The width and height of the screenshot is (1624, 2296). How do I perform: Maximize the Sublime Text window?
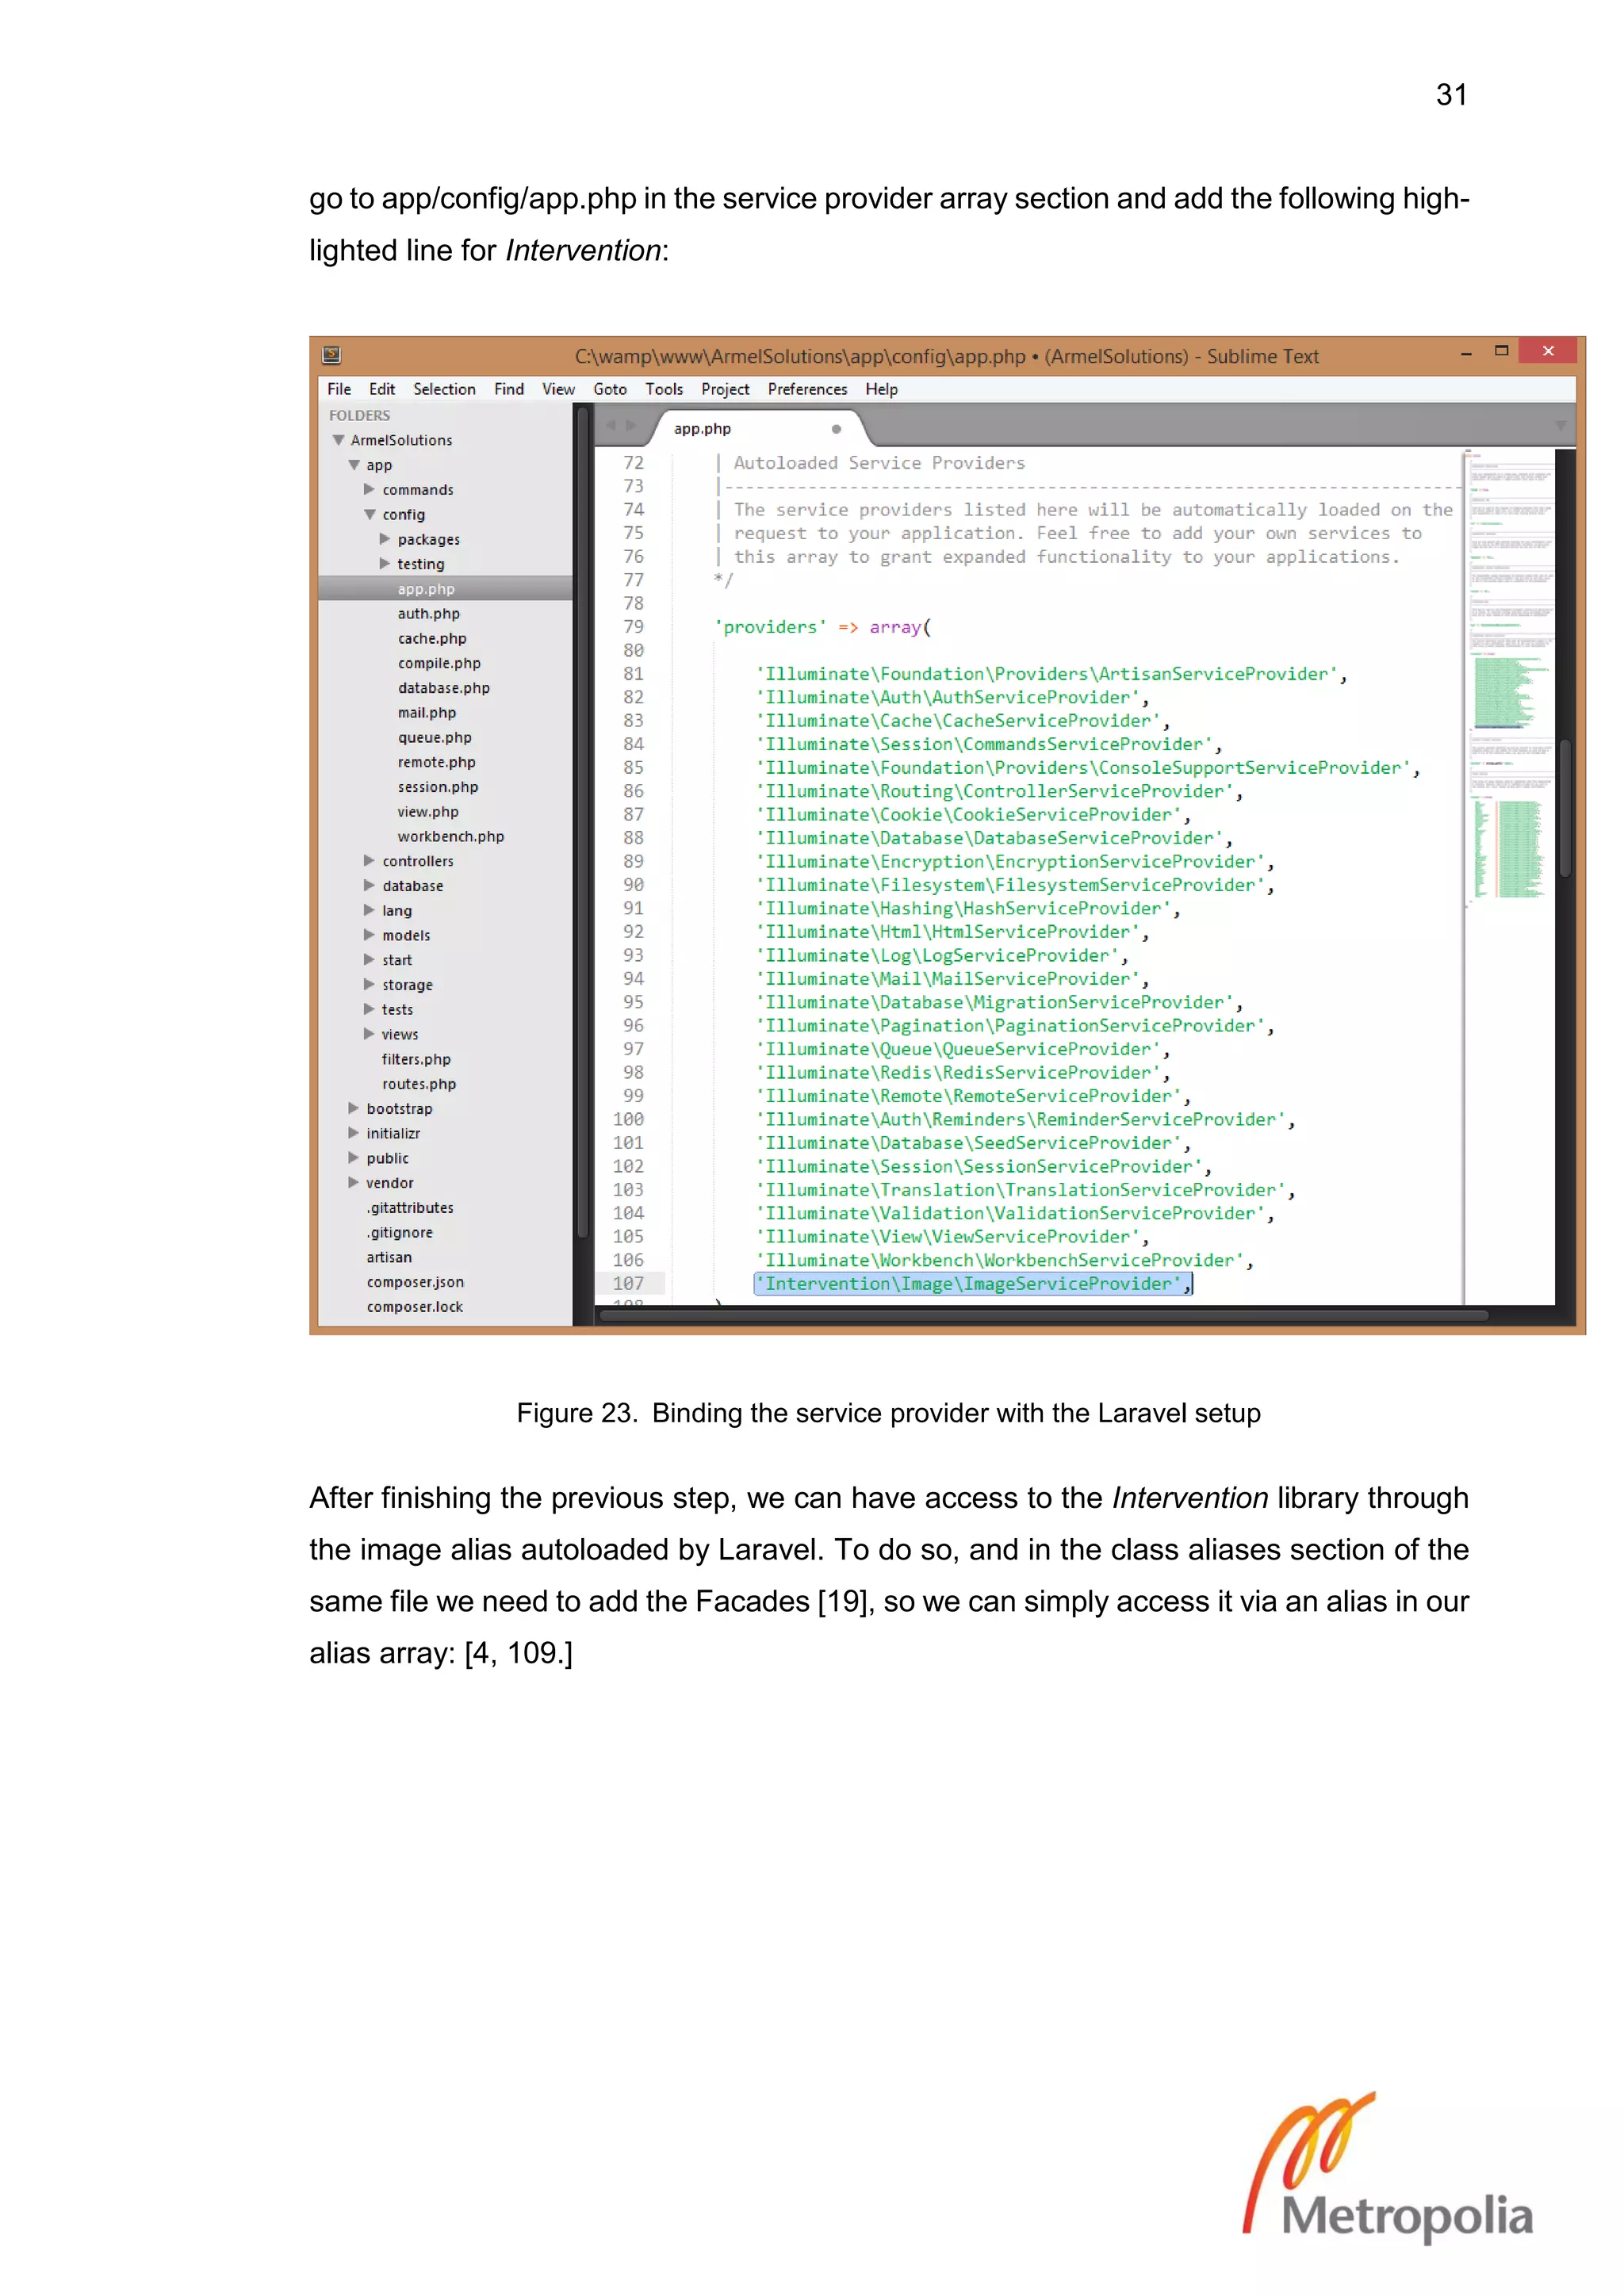point(1501,351)
